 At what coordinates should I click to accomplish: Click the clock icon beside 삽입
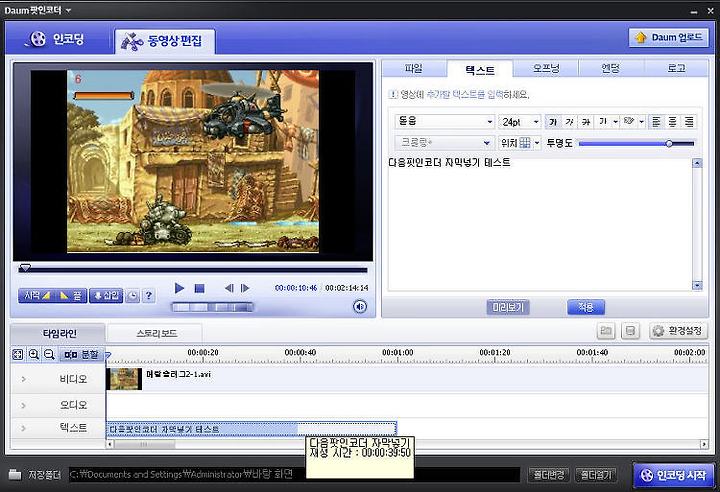[133, 295]
